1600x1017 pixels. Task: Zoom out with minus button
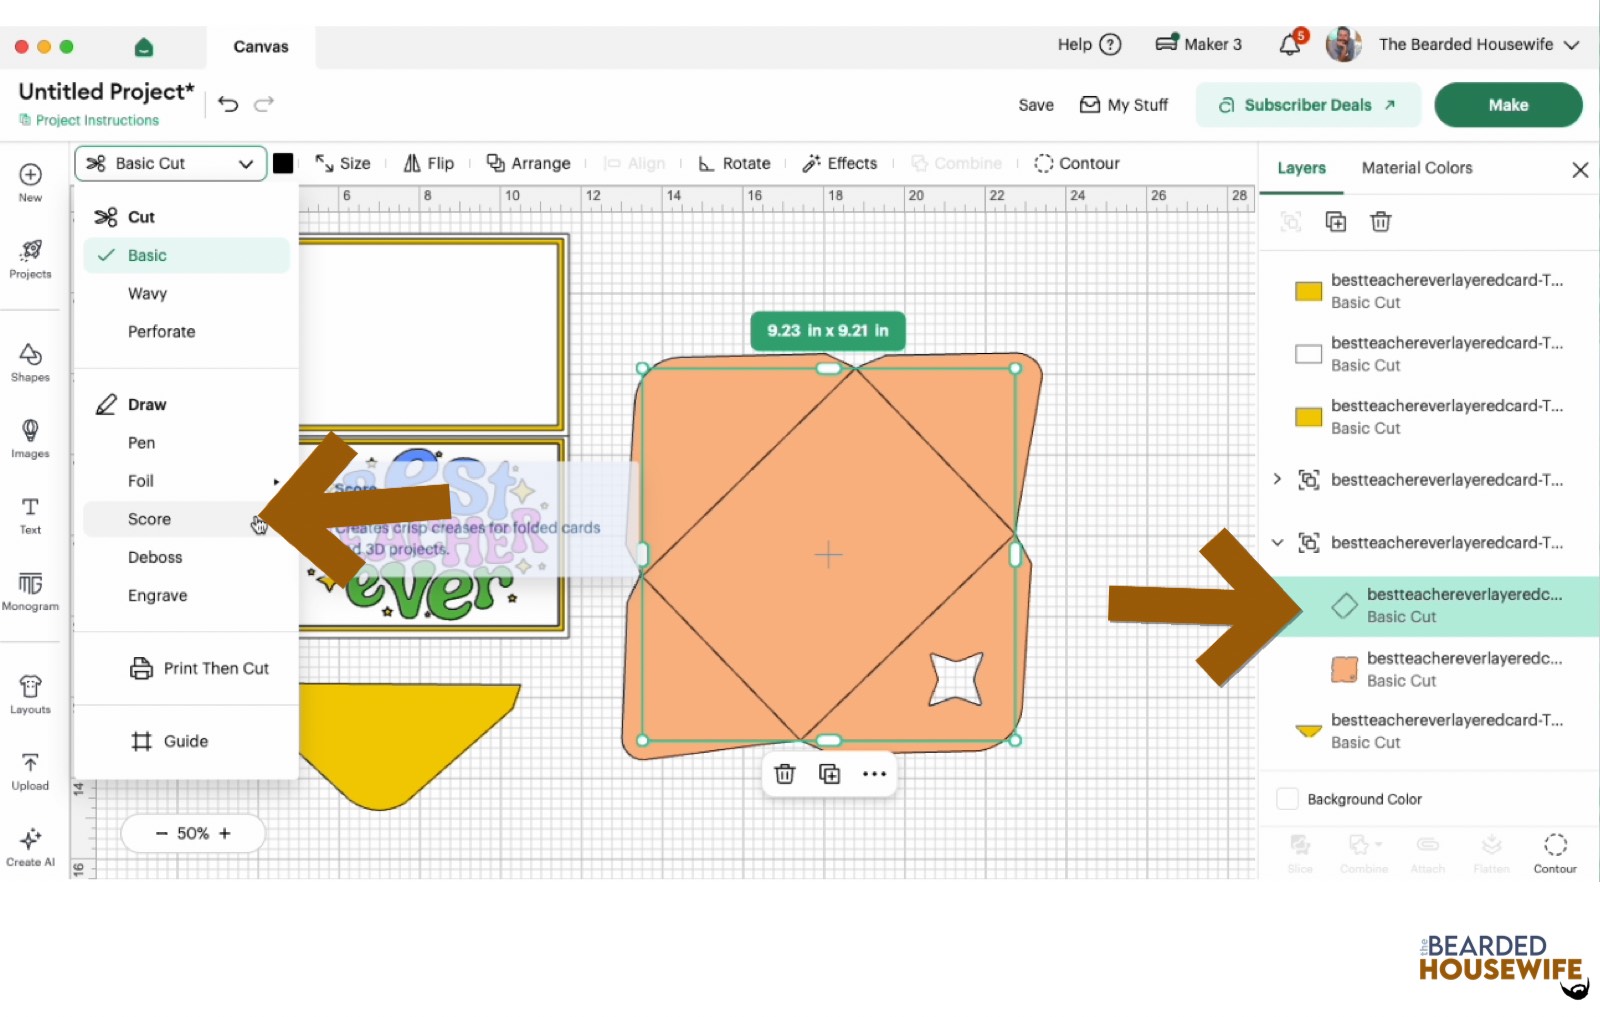(x=162, y=833)
